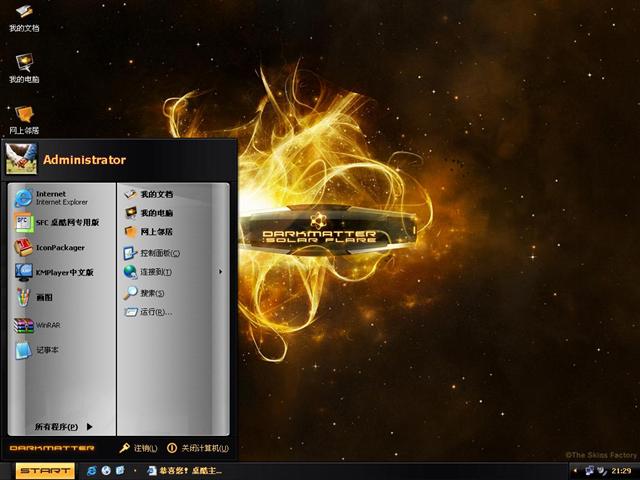Open KMPlayer中文版 in Start menu
Image resolution: width=640 pixels, height=480 pixels.
click(x=62, y=272)
